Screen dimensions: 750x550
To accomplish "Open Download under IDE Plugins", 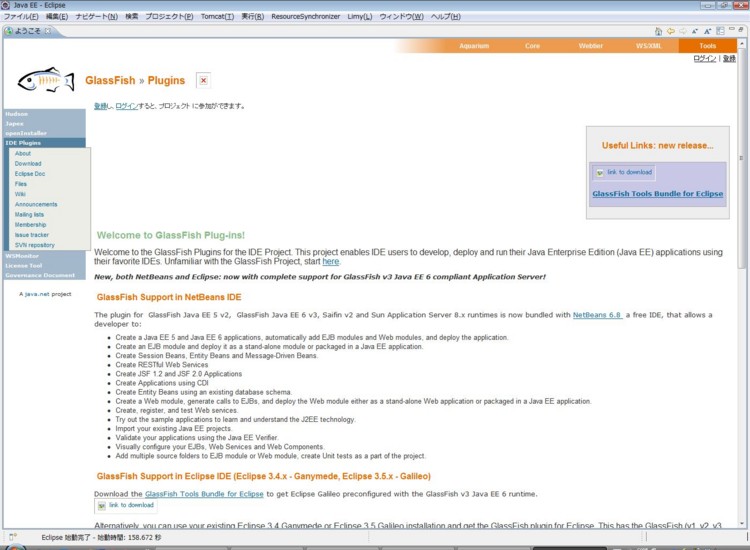I will [28, 164].
